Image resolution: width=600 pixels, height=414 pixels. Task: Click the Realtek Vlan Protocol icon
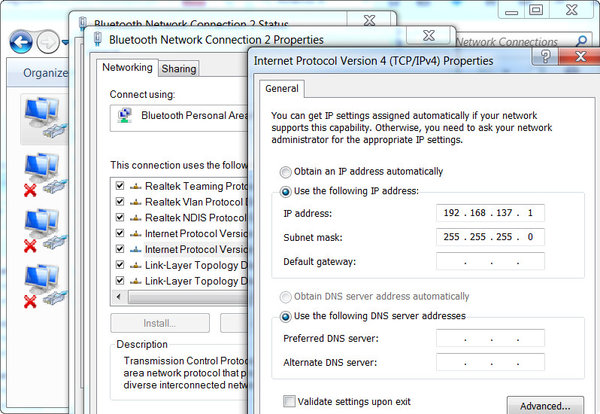135,202
